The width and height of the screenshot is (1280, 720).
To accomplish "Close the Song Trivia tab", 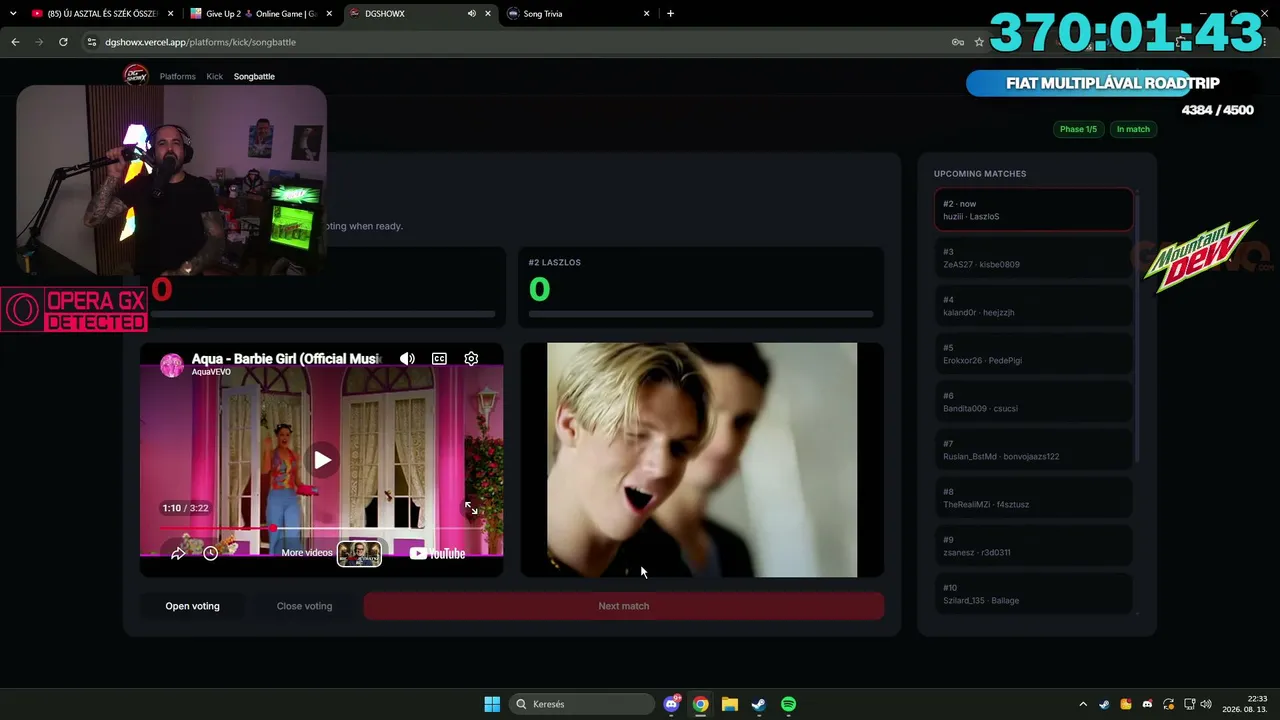I will click(646, 14).
